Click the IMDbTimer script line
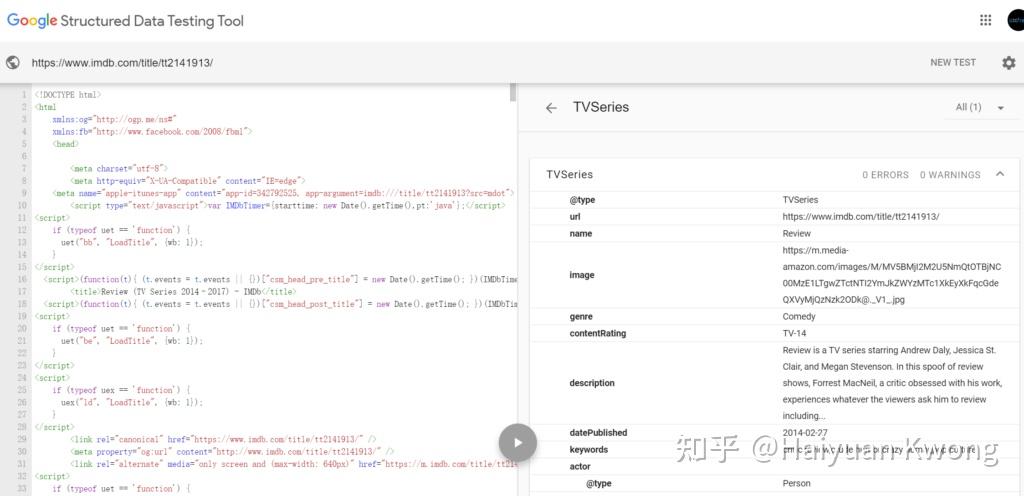Screen dimensions: 1024x496 point(287,206)
